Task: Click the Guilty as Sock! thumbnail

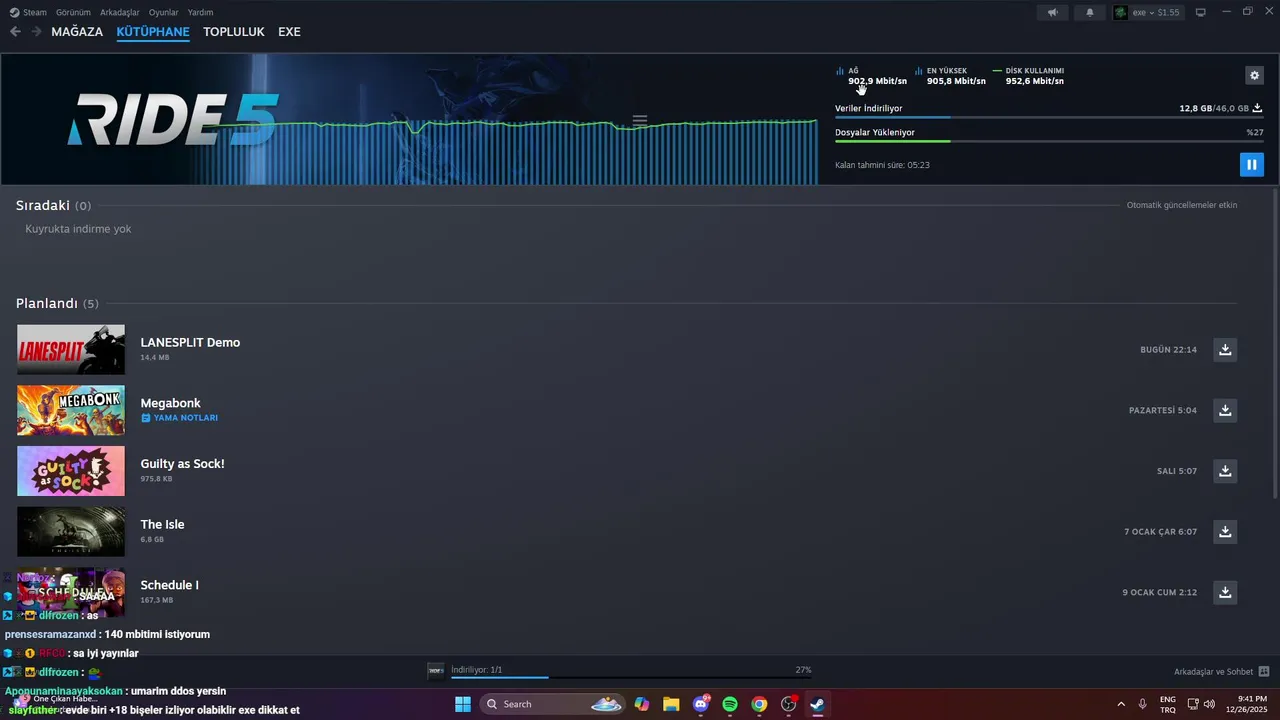Action: coord(71,471)
